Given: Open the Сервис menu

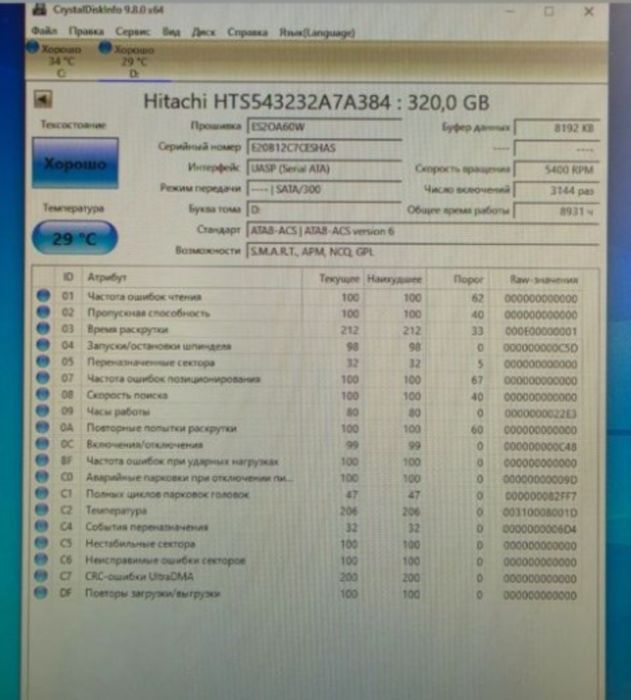Looking at the screenshot, I should coord(133,32).
